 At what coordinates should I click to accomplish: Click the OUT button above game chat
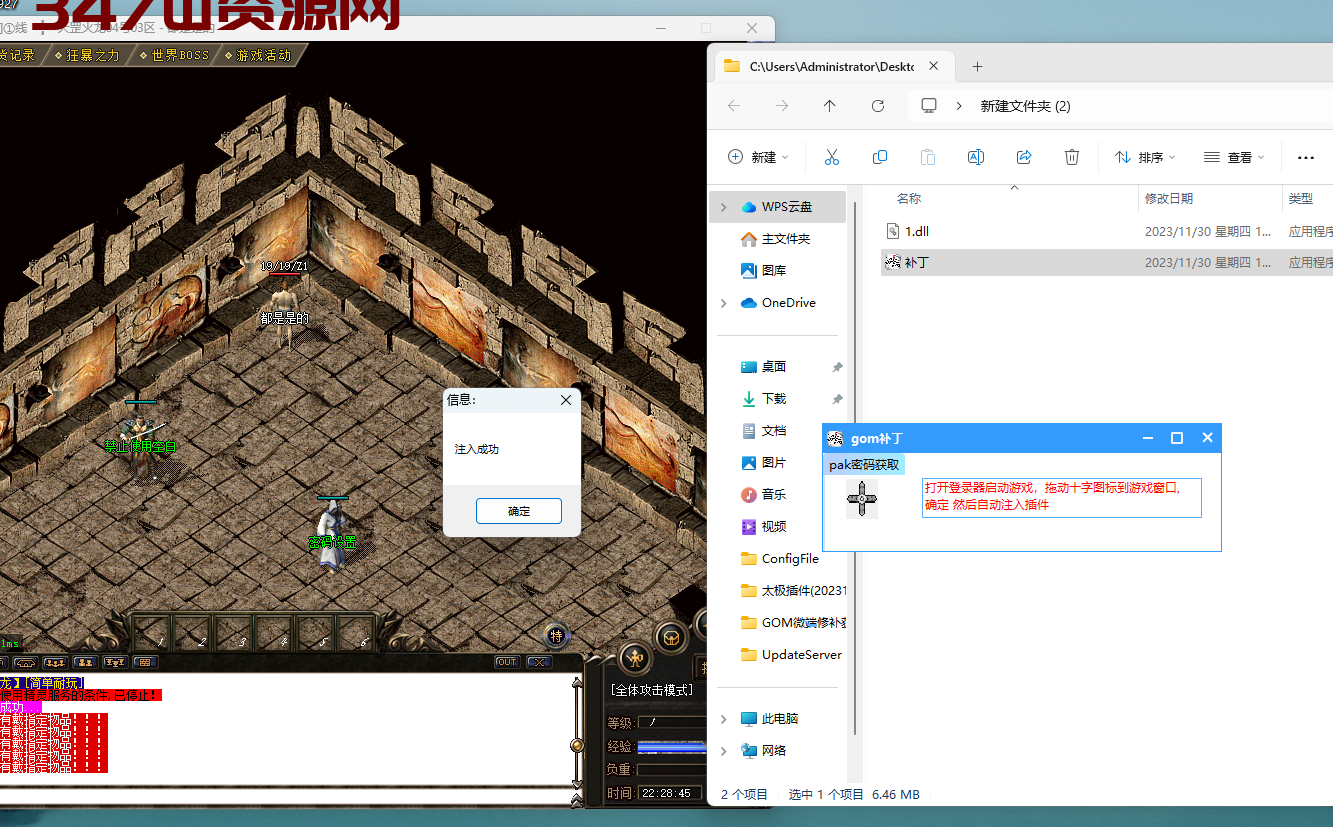[507, 662]
